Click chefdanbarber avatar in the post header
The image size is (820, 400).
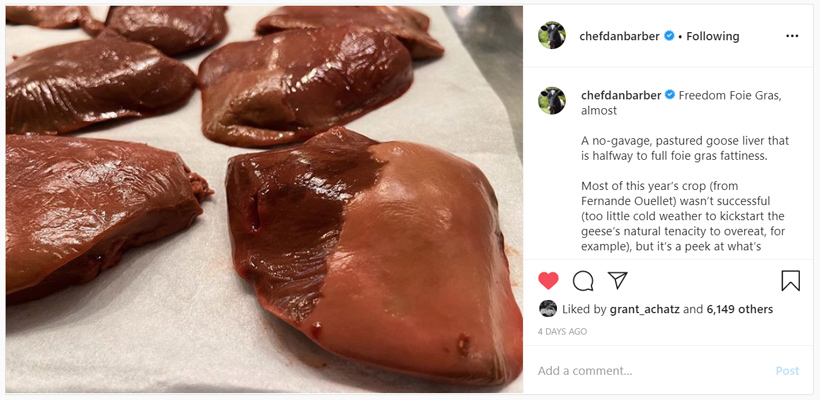click(552, 36)
